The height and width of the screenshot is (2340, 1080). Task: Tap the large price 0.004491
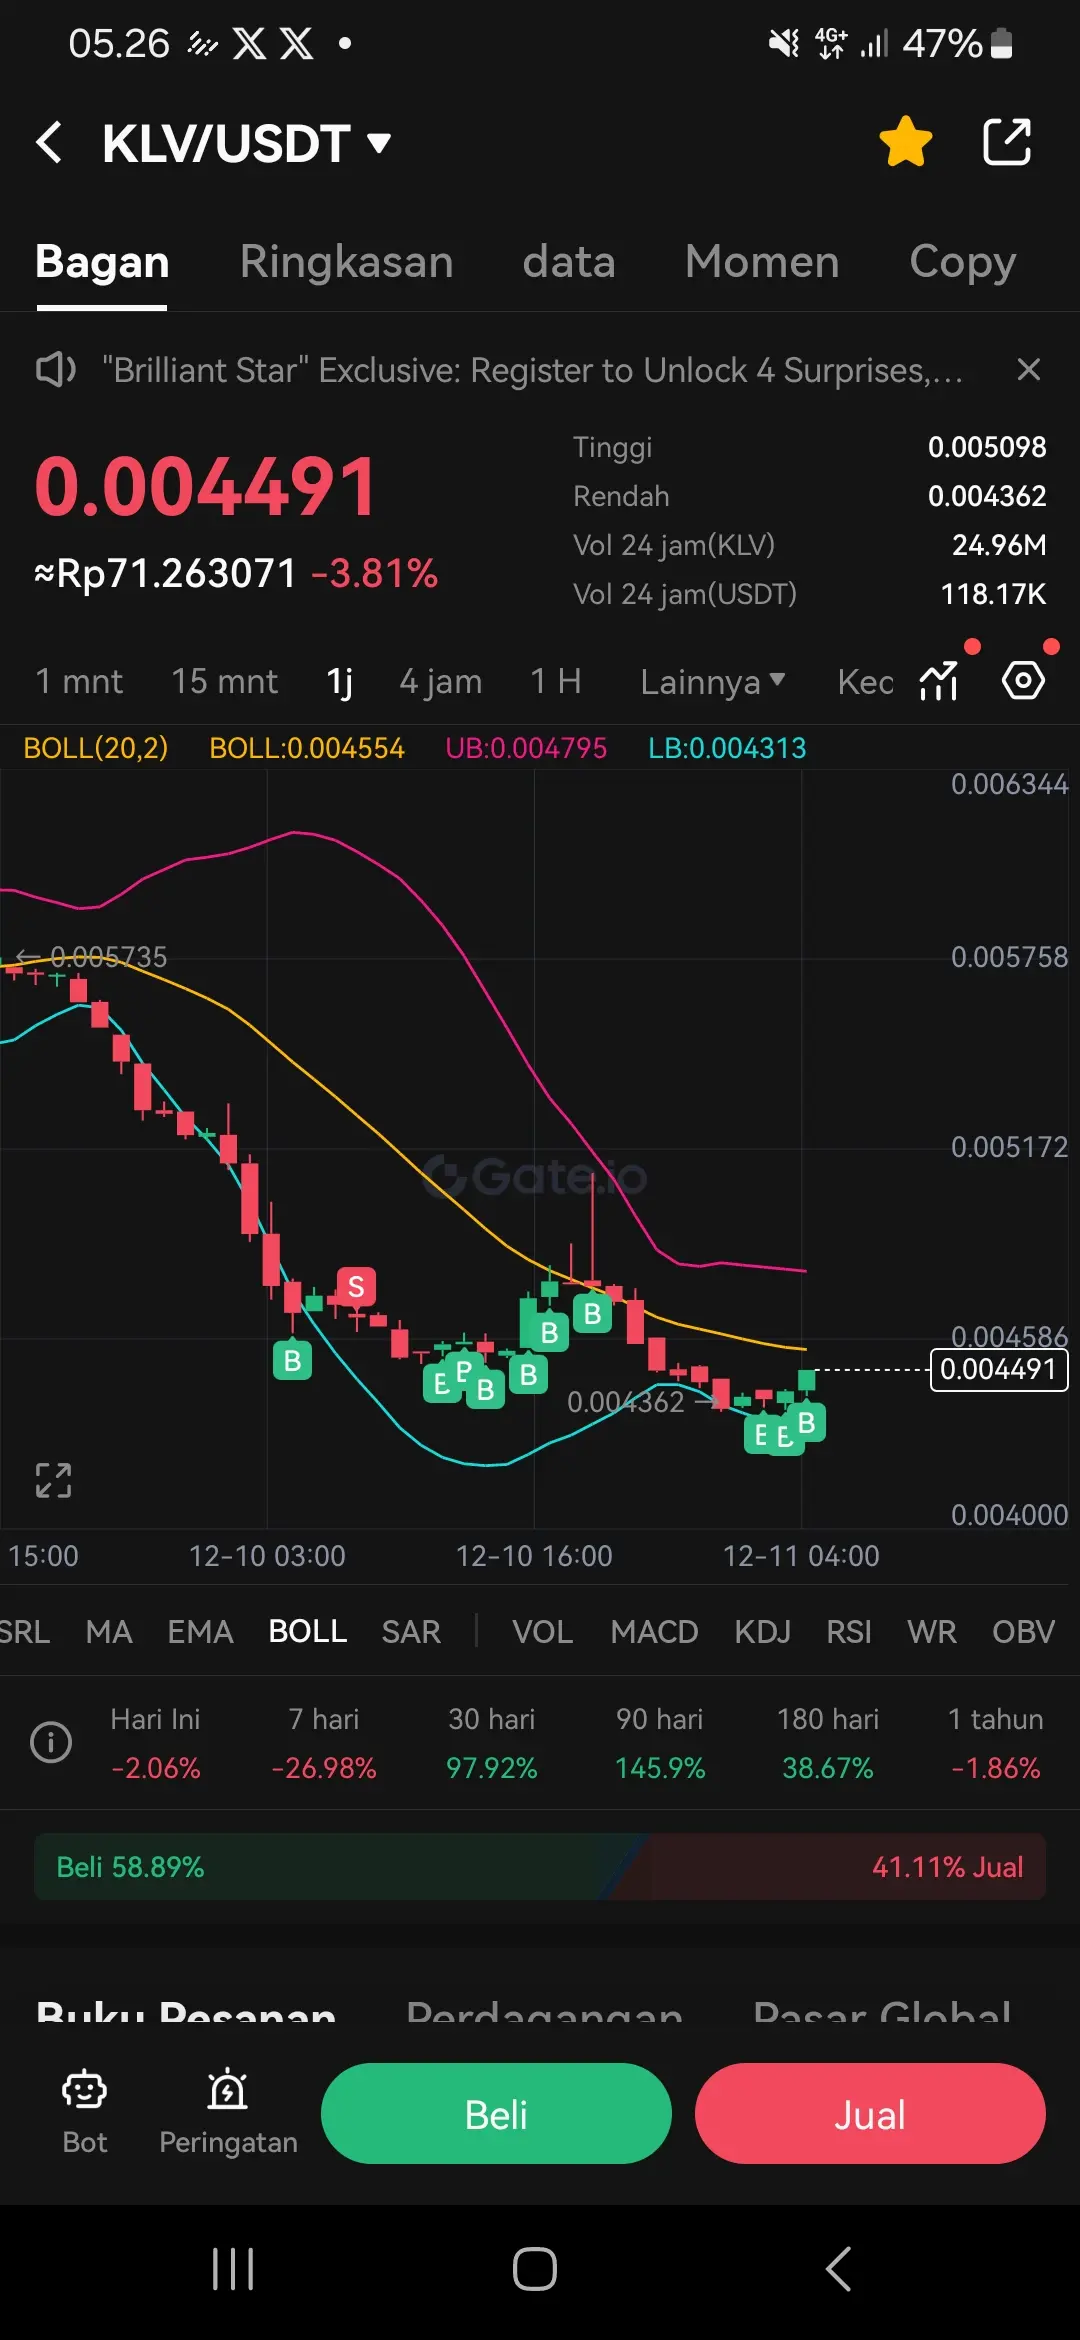(206, 487)
